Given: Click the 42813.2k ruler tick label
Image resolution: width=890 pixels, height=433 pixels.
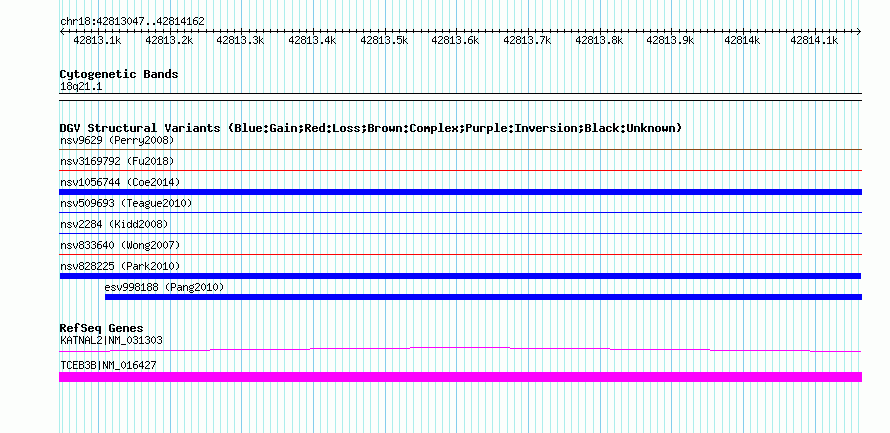Looking at the screenshot, I should tap(169, 40).
